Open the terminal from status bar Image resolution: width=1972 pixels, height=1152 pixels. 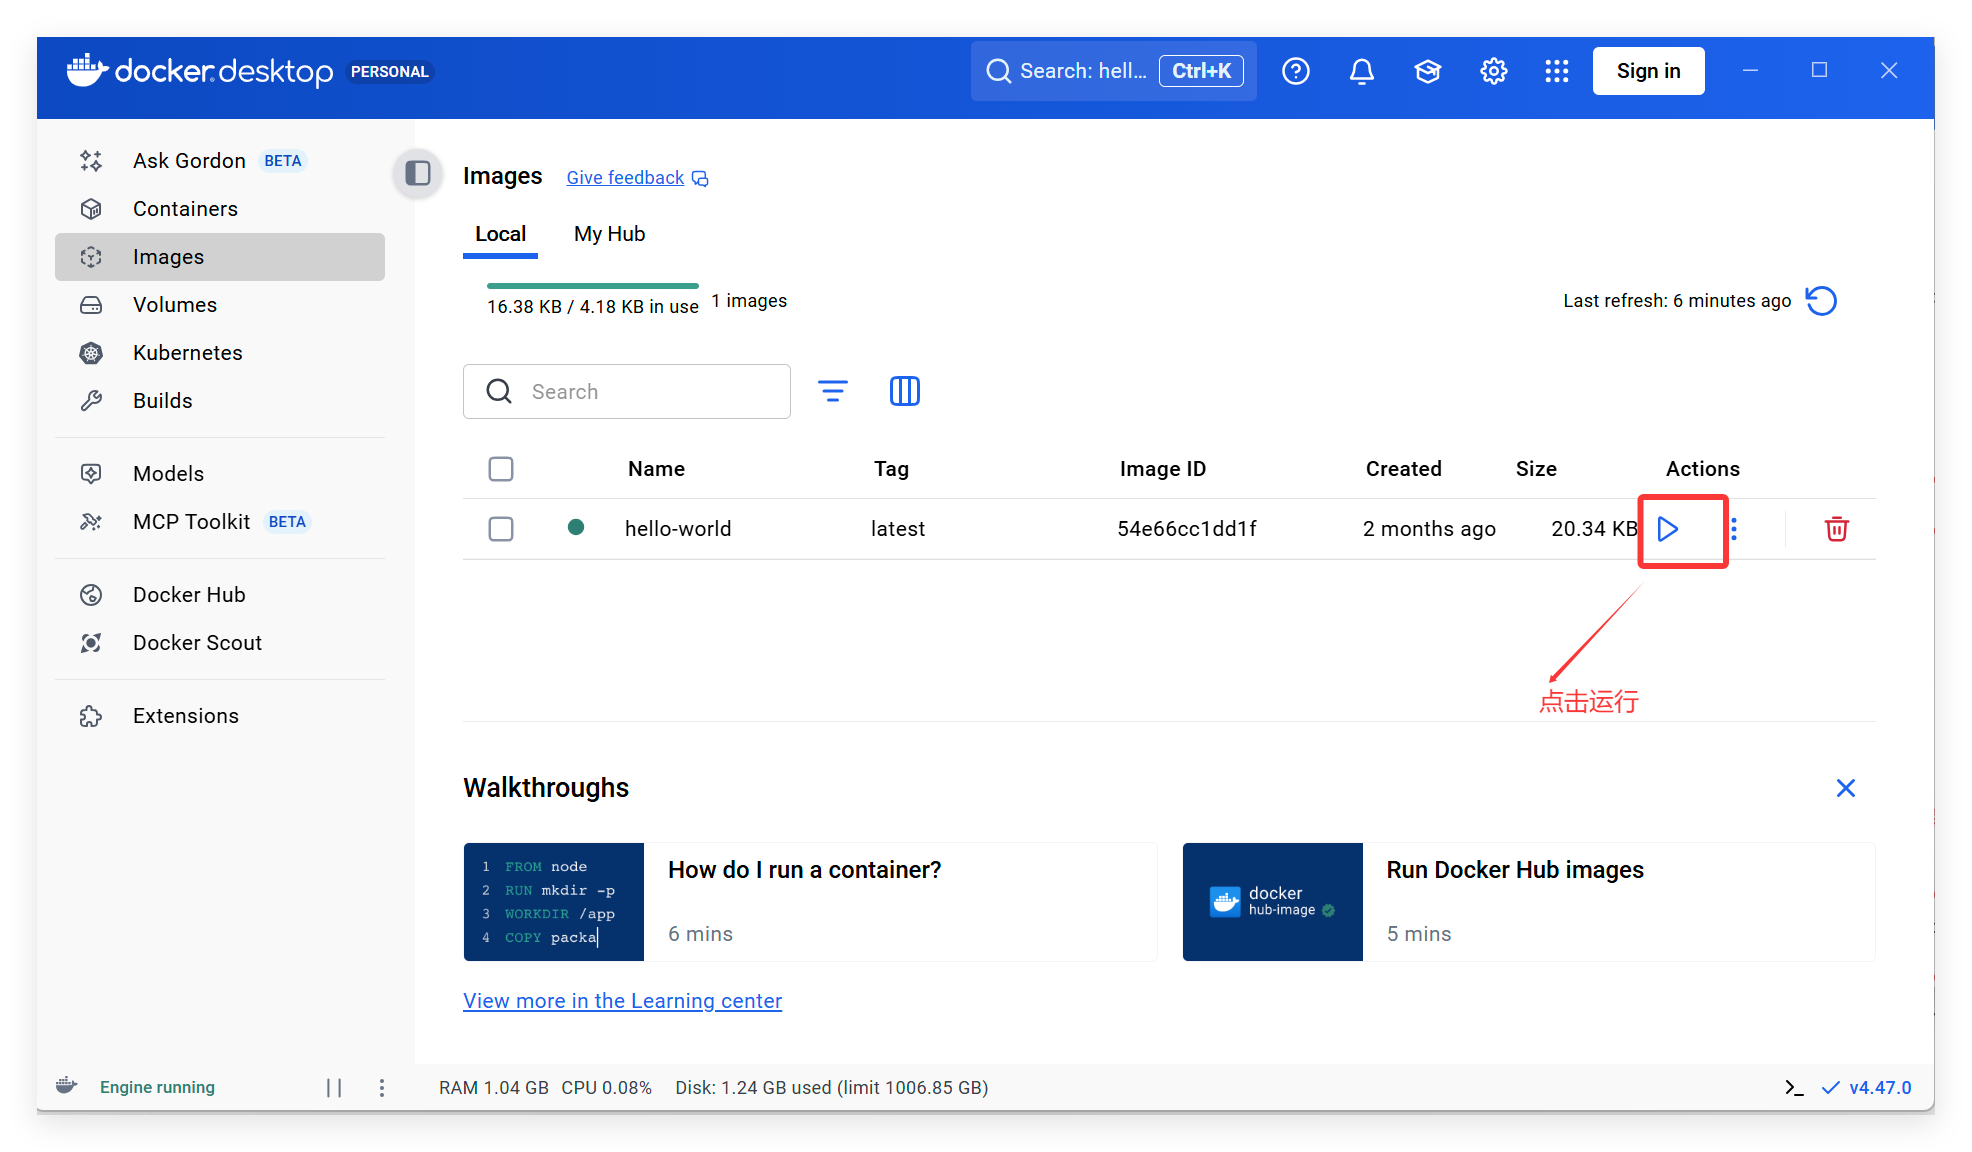(1794, 1087)
